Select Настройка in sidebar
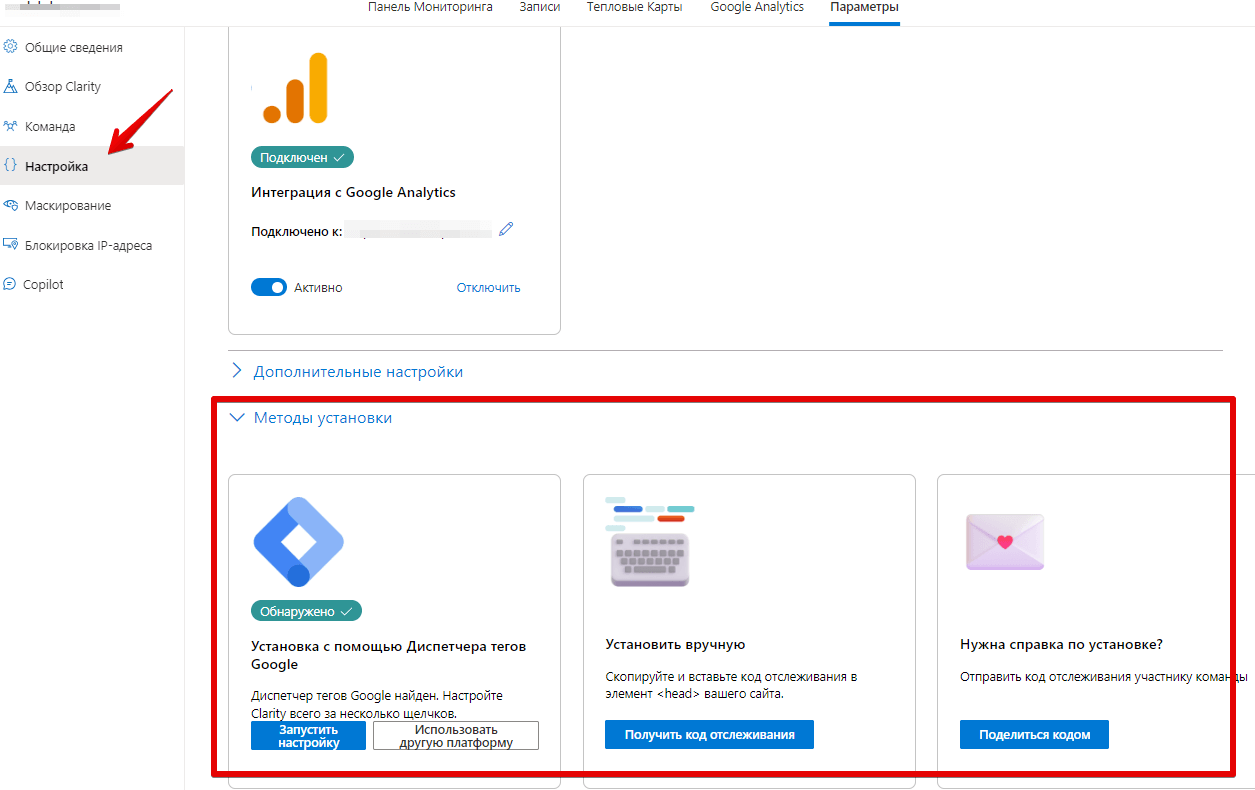The image size is (1255, 790). [x=92, y=166]
